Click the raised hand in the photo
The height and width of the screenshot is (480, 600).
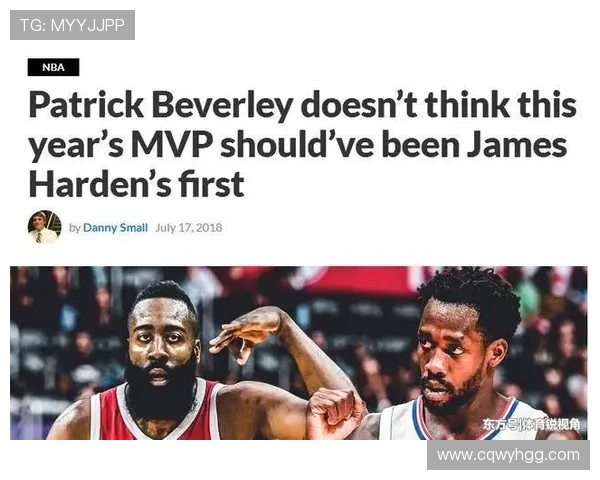tap(245, 335)
